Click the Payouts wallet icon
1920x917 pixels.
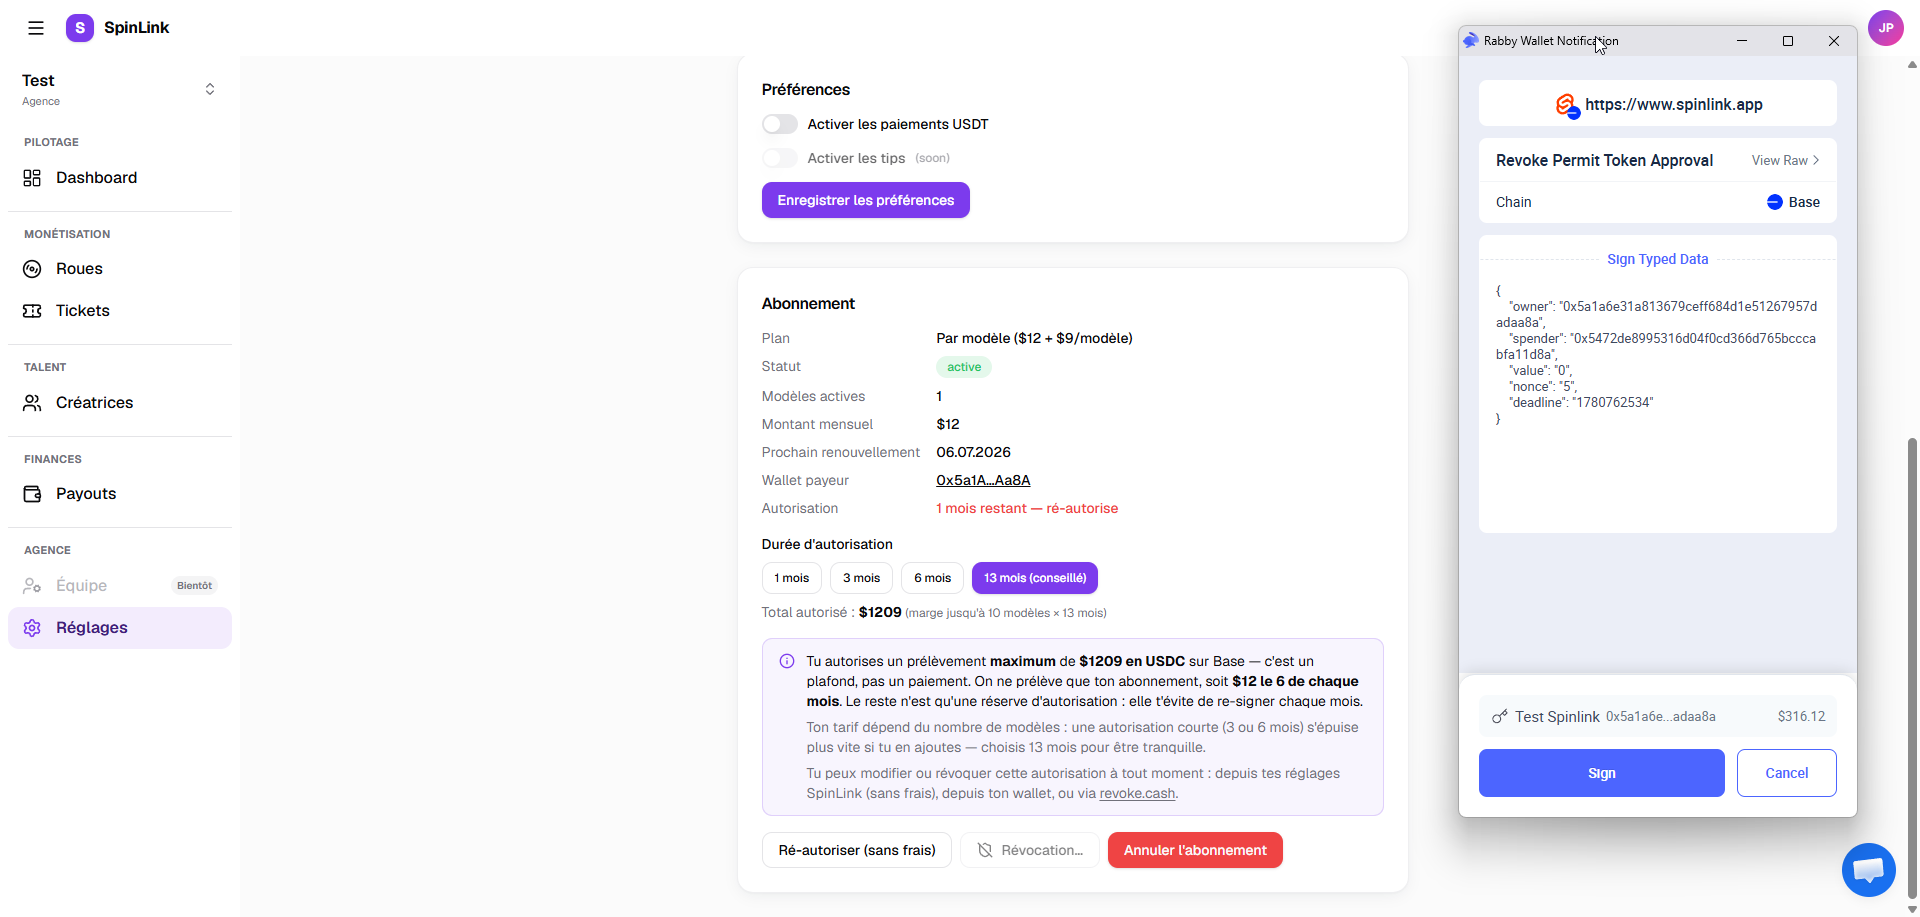click(x=32, y=494)
